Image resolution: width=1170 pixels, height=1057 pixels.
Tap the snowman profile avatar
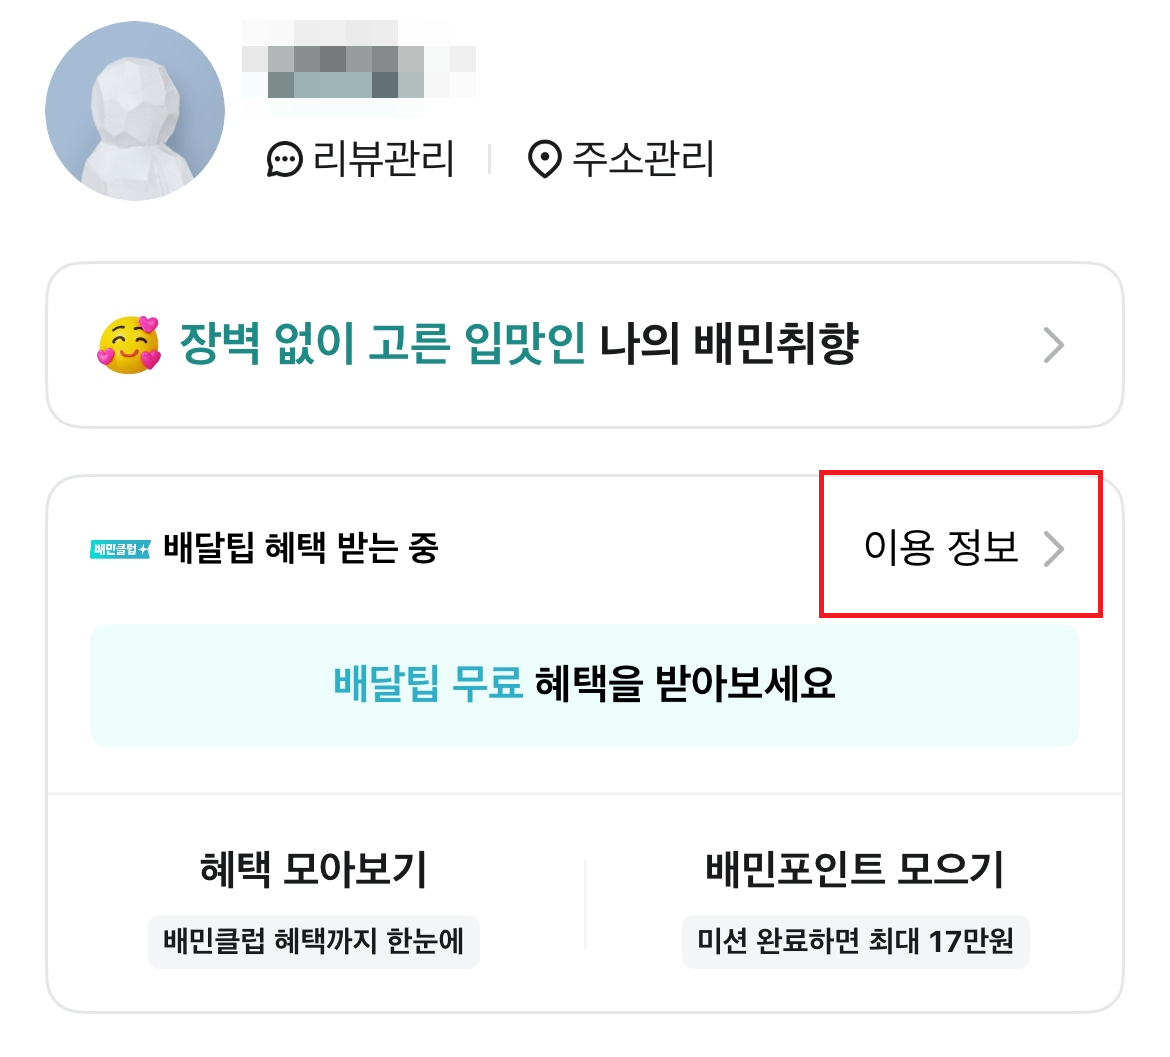[x=135, y=111]
